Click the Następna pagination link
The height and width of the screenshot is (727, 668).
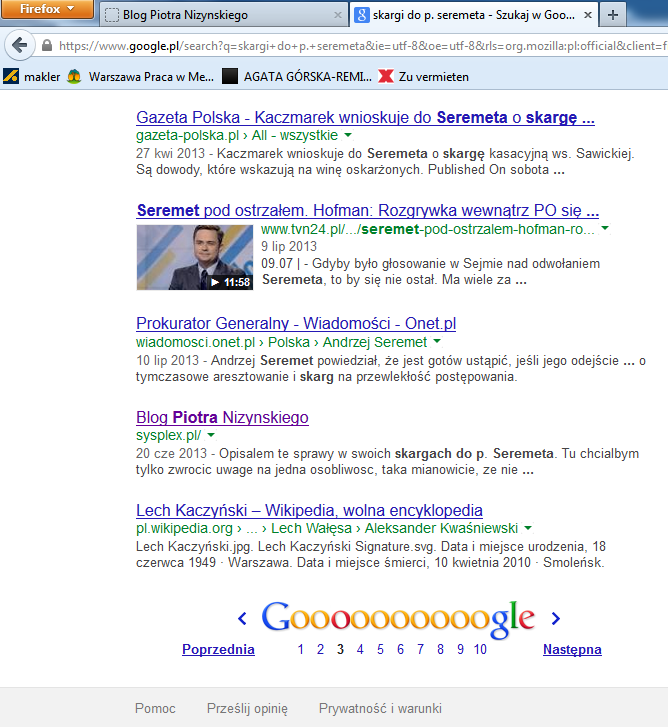click(572, 649)
